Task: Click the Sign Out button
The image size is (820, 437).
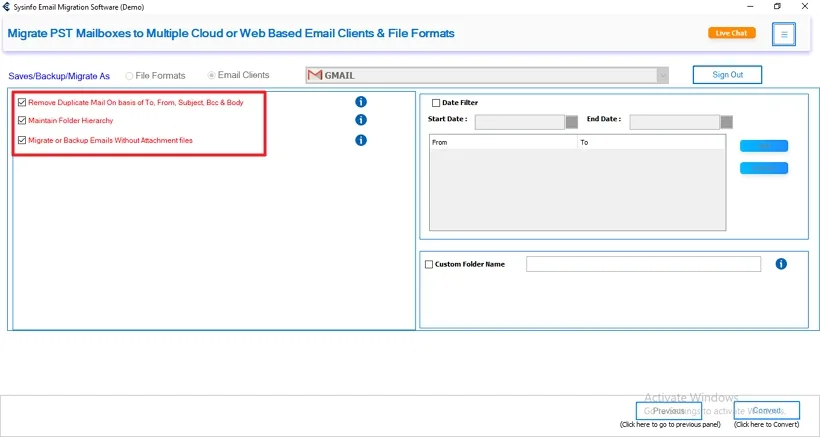Action: click(x=727, y=75)
